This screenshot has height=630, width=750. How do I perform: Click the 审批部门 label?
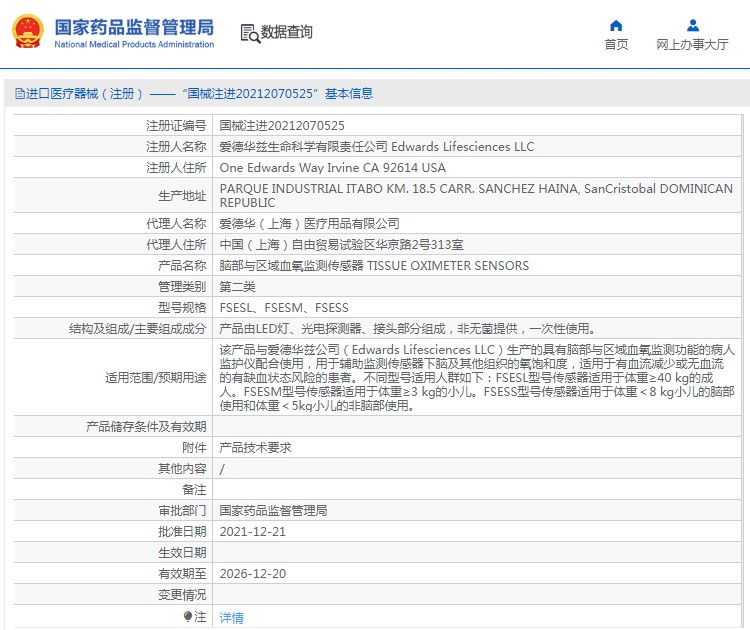coord(182,511)
